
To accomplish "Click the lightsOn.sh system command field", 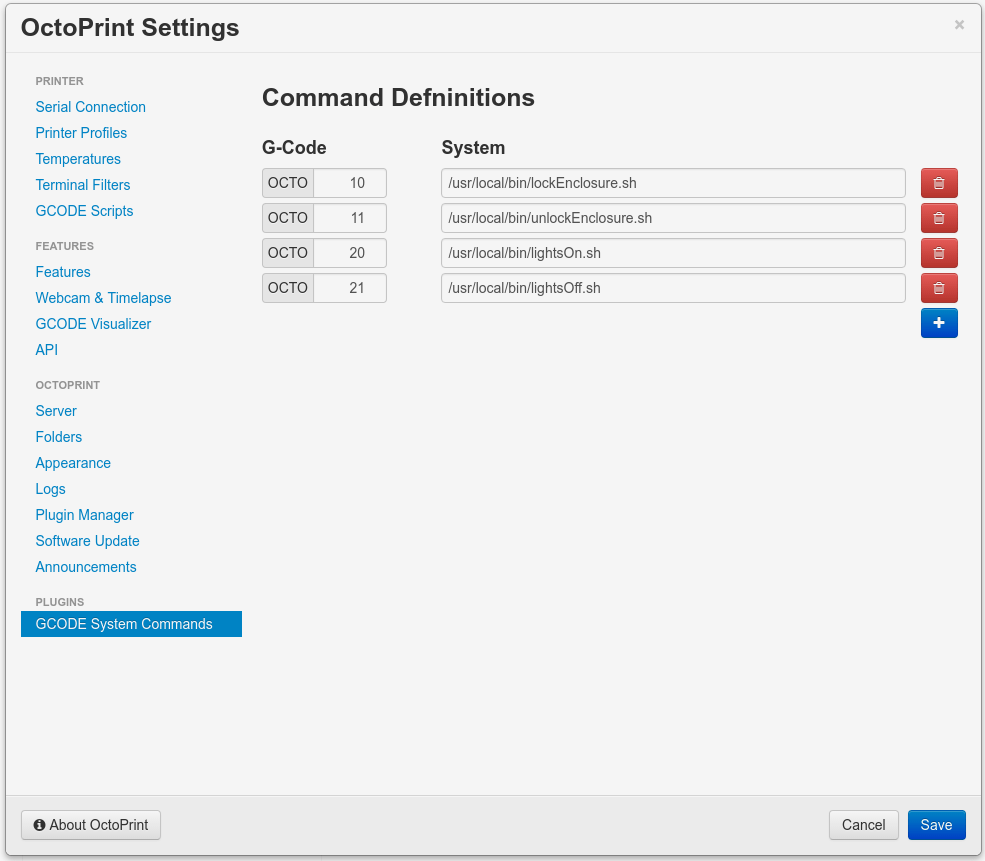I will coord(672,253).
